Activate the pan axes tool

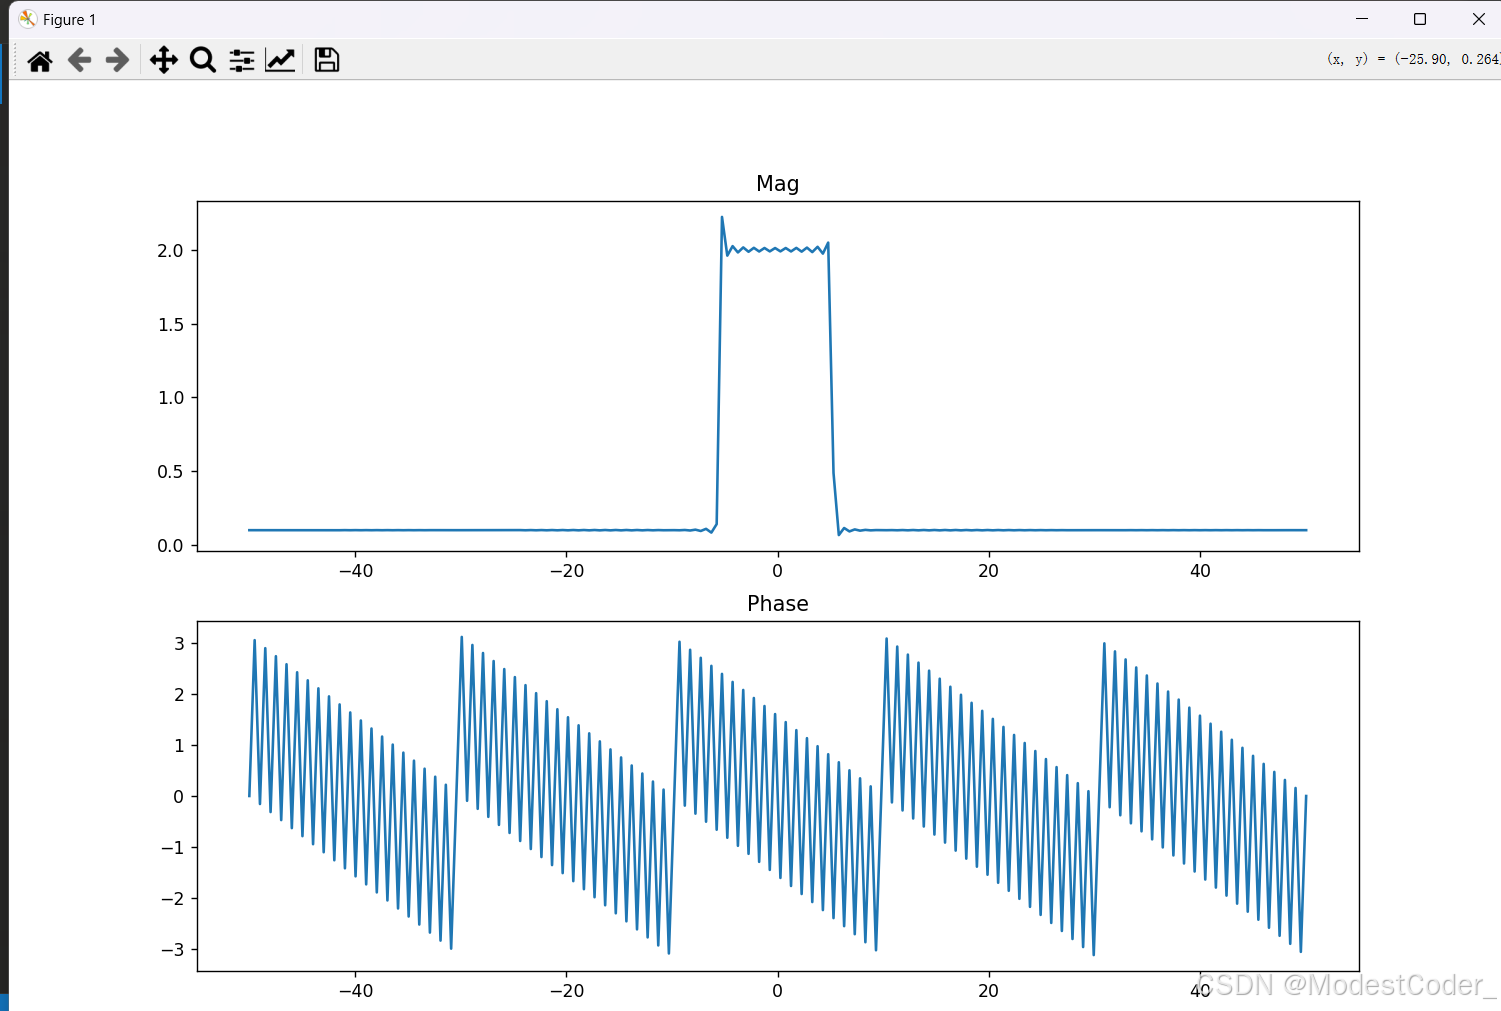tap(164, 61)
